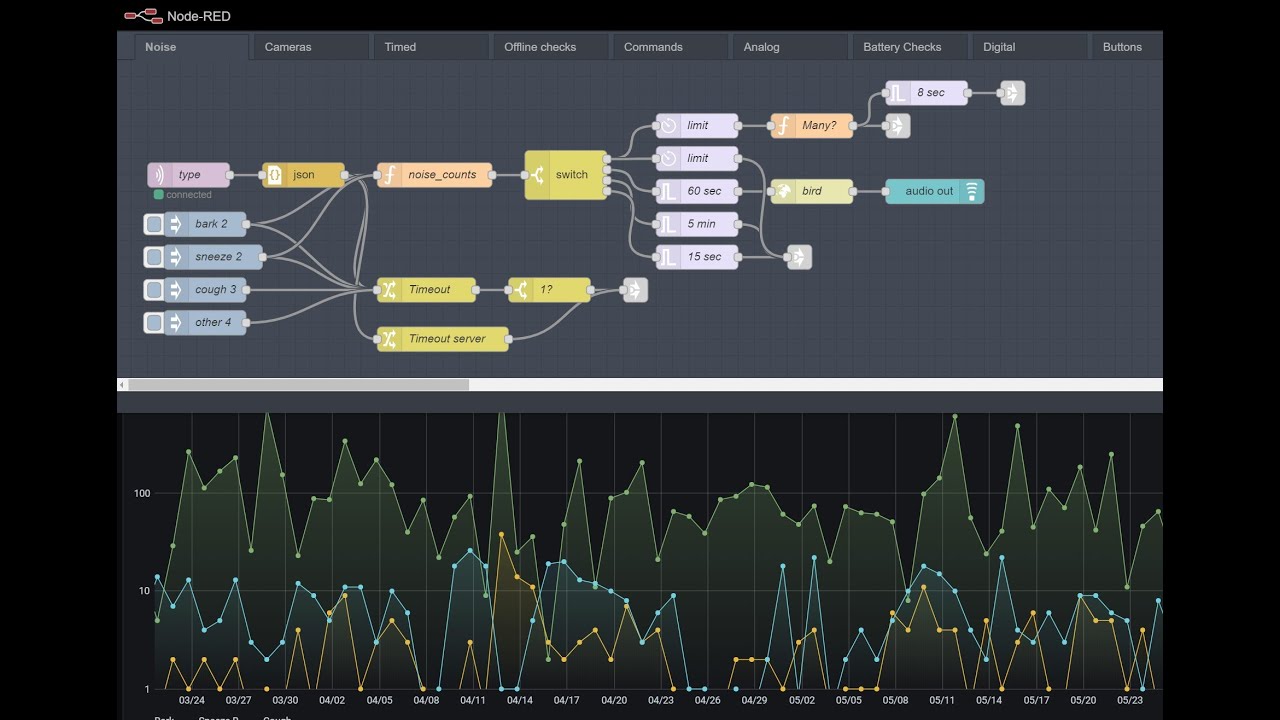The height and width of the screenshot is (720, 1280).
Task: Select link out node beside Many? node
Action: point(898,126)
